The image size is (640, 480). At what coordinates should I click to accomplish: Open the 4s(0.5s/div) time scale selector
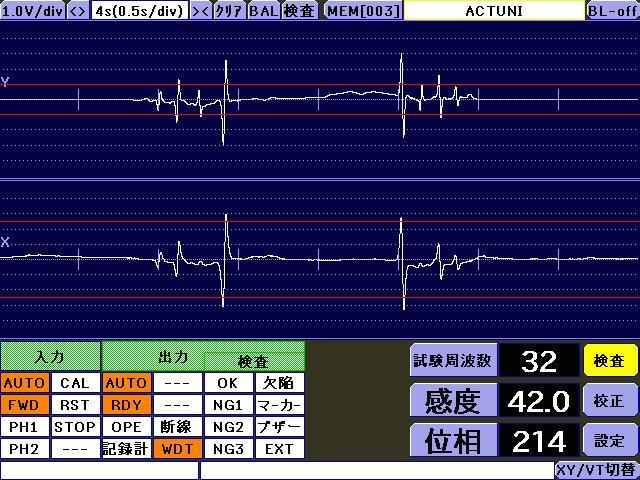click(139, 10)
